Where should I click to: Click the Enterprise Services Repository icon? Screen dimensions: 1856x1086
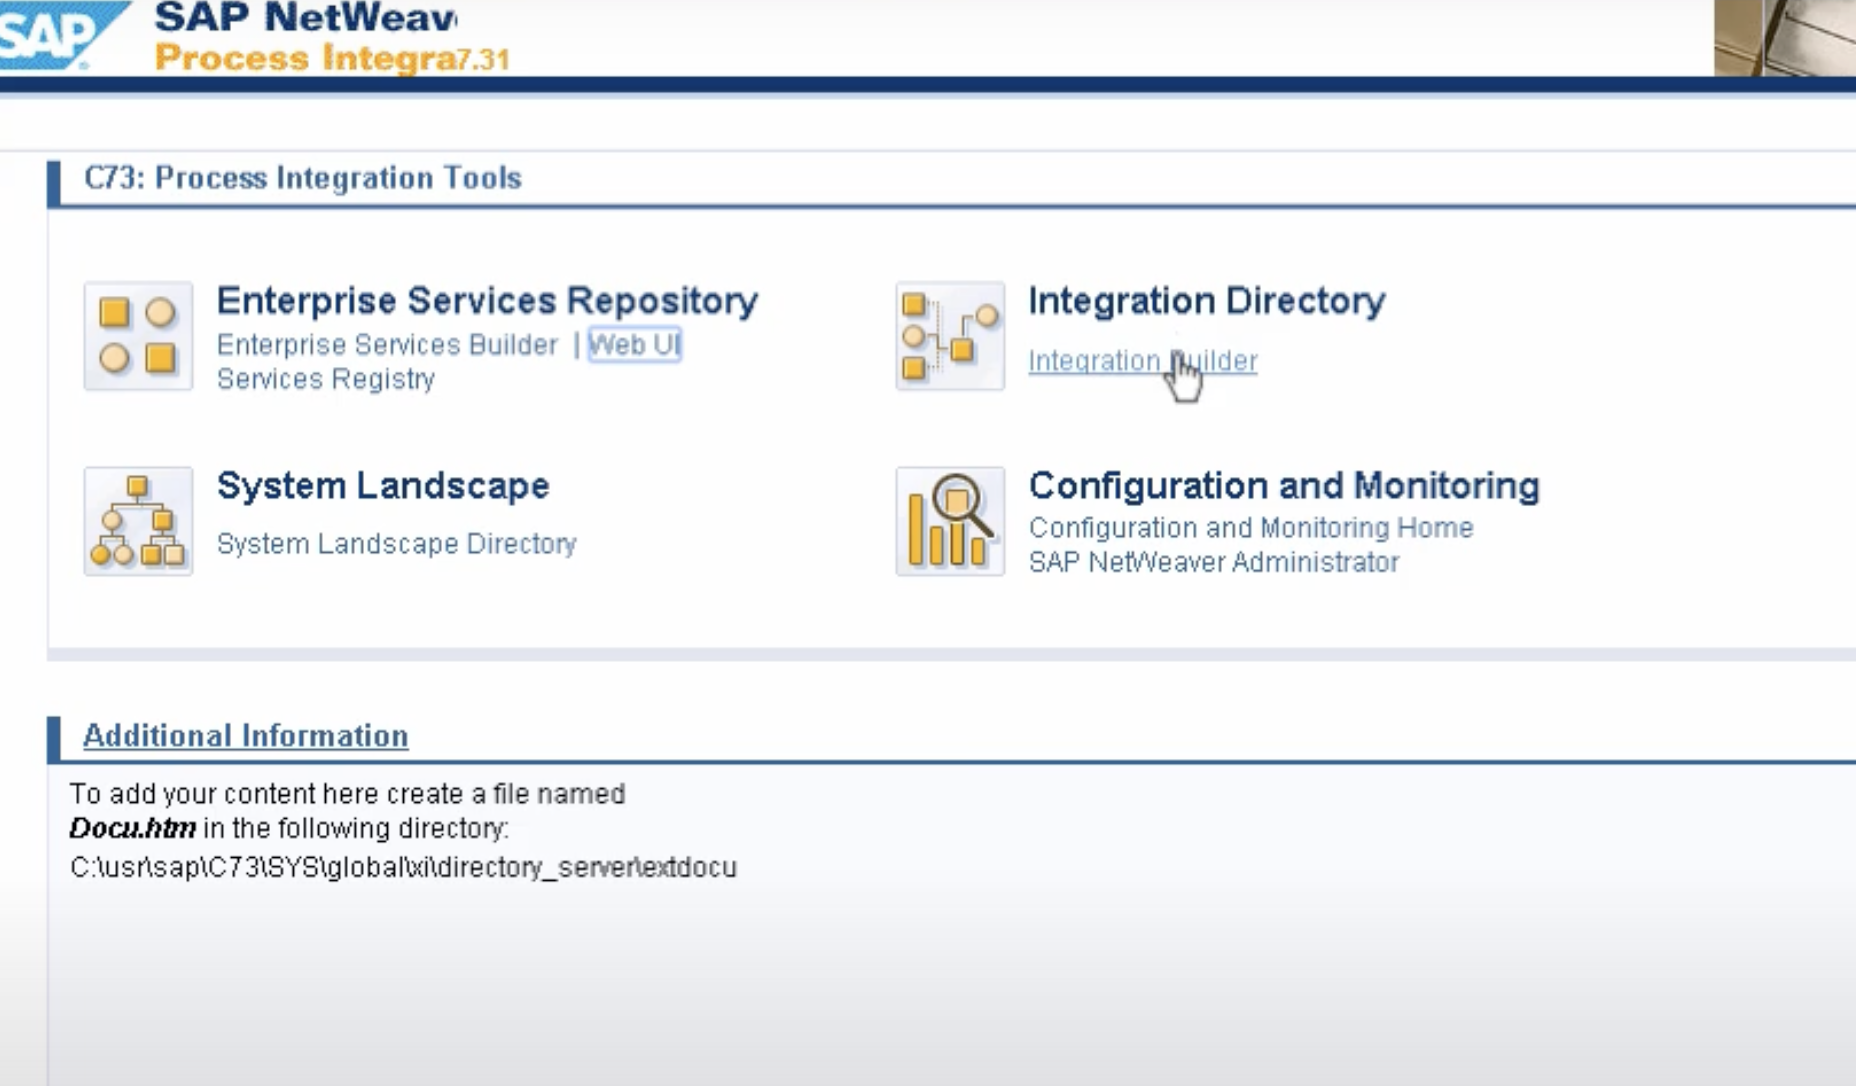[x=138, y=336]
